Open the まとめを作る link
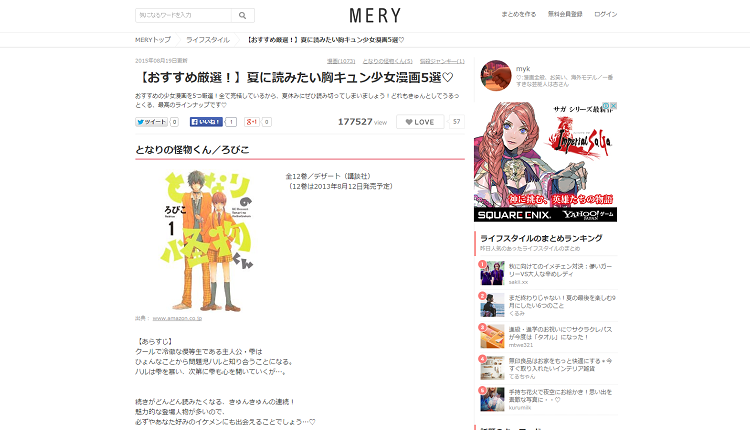The width and height of the screenshot is (750, 430). (x=518, y=14)
